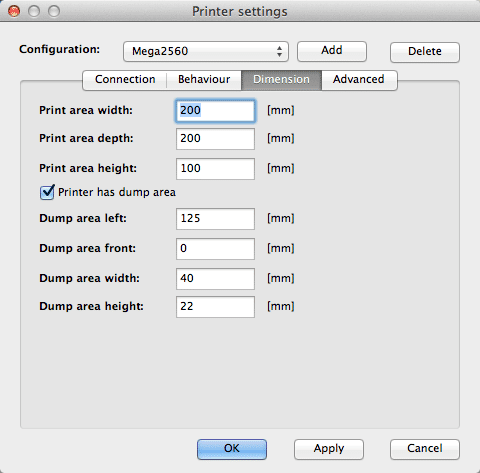Select the Print area height field
The image size is (480, 473).
click(215, 169)
